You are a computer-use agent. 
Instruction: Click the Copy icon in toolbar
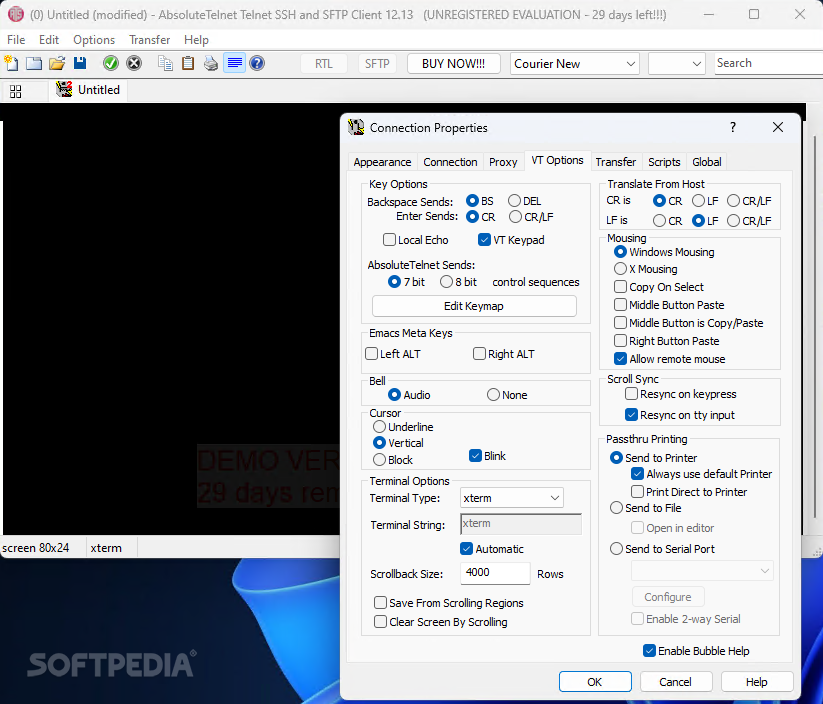(165, 64)
